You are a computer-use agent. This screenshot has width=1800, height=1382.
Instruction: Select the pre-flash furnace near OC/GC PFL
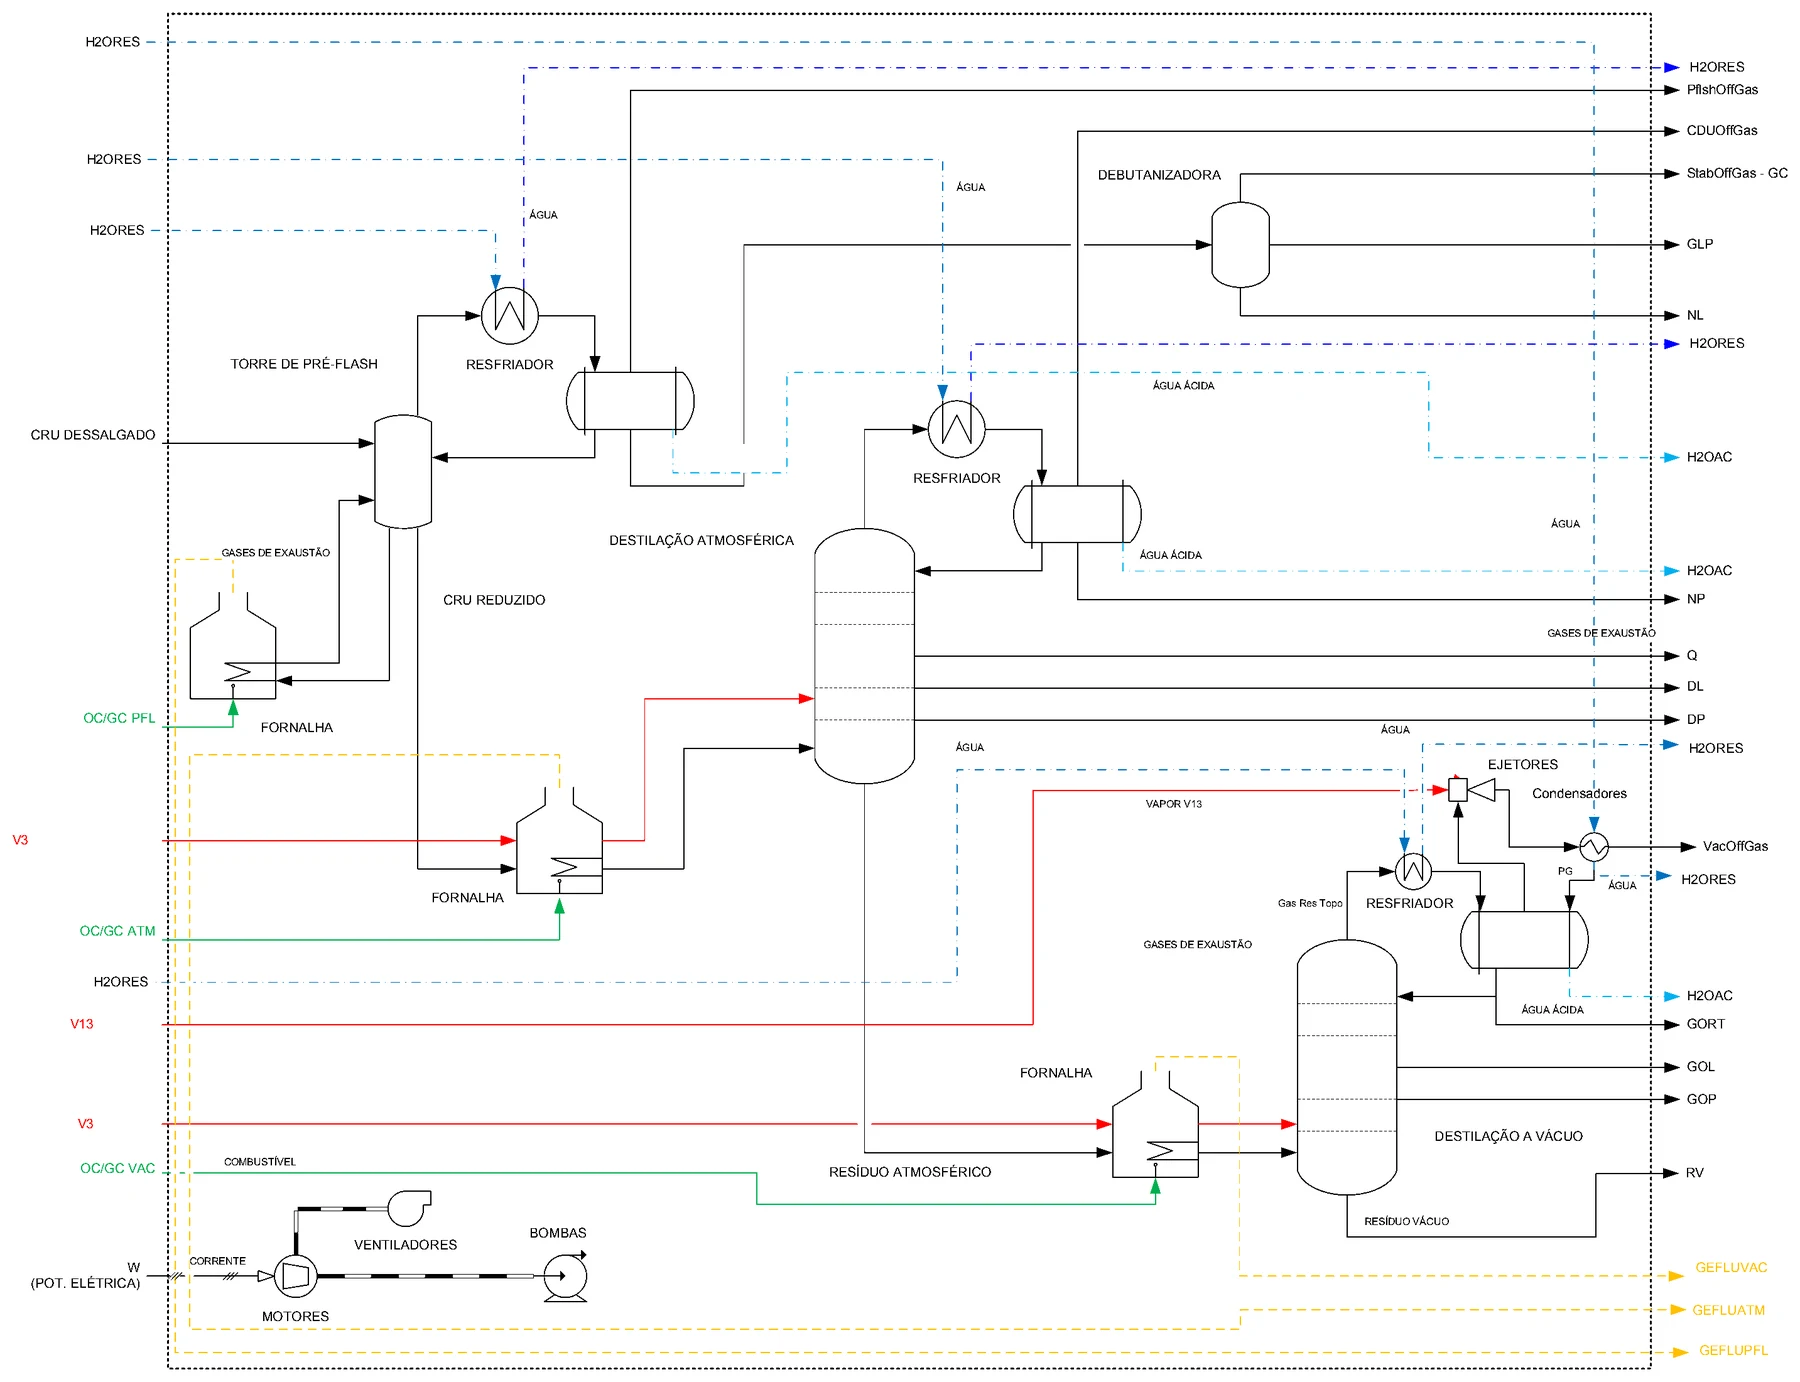pos(233,646)
